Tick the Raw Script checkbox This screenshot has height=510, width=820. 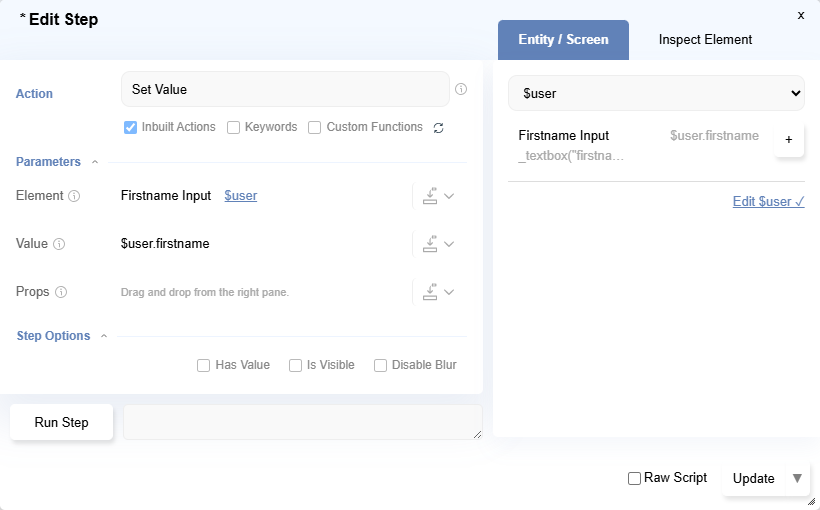click(634, 478)
